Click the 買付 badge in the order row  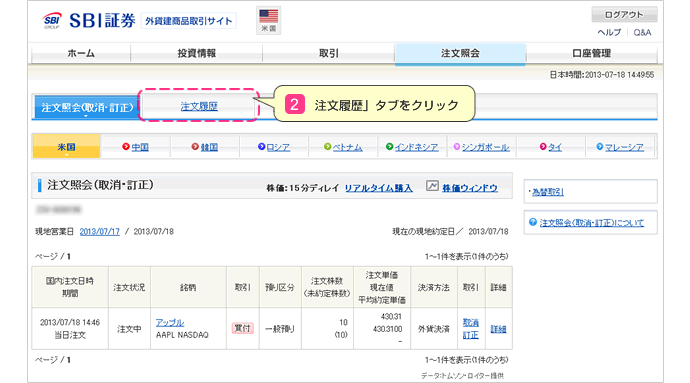click(242, 328)
